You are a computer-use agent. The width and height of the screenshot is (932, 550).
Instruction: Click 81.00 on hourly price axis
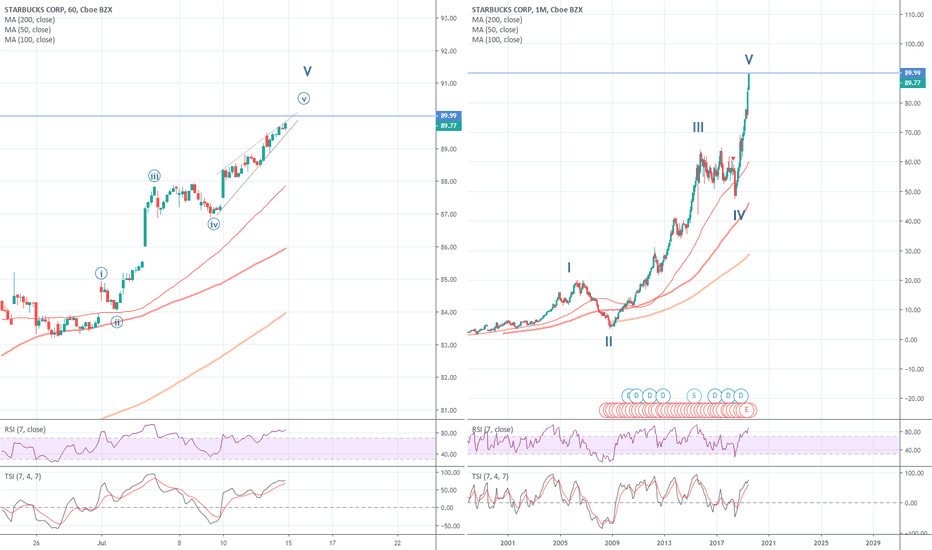point(449,410)
